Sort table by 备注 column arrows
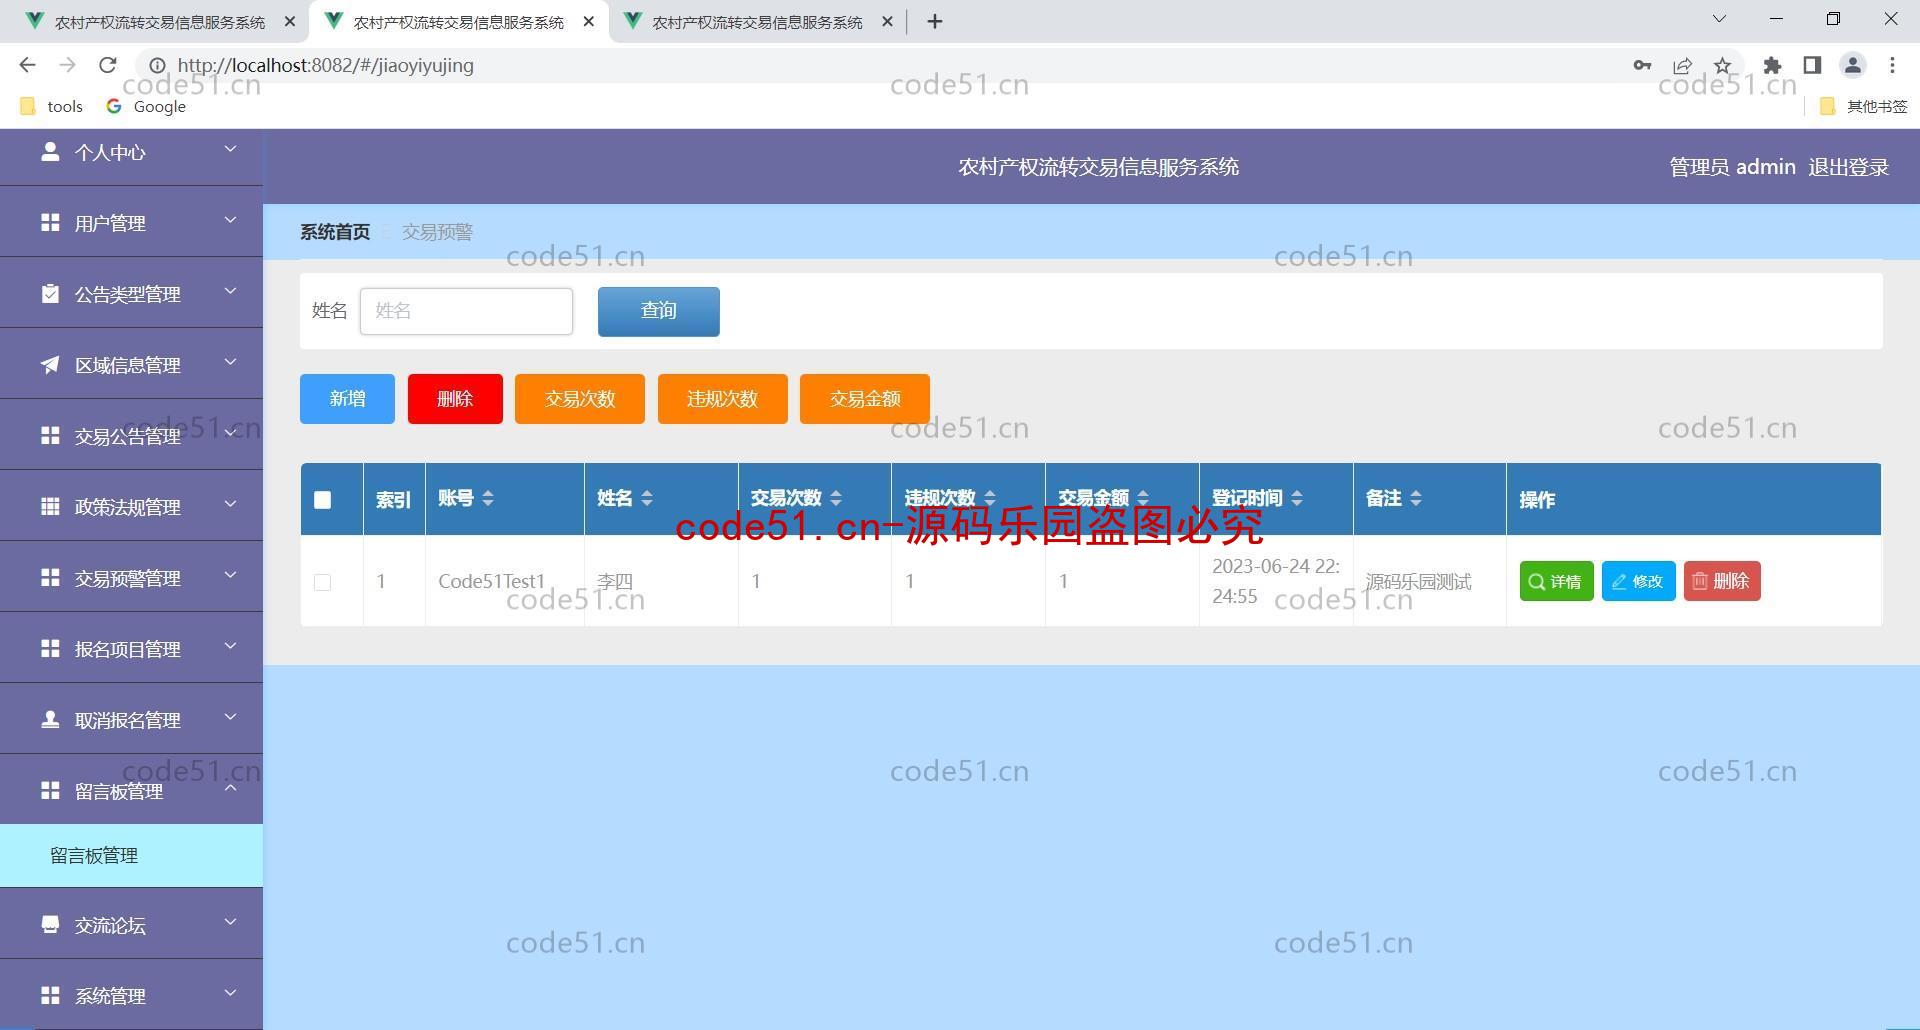Viewport: 1920px width, 1030px height. click(x=1416, y=498)
